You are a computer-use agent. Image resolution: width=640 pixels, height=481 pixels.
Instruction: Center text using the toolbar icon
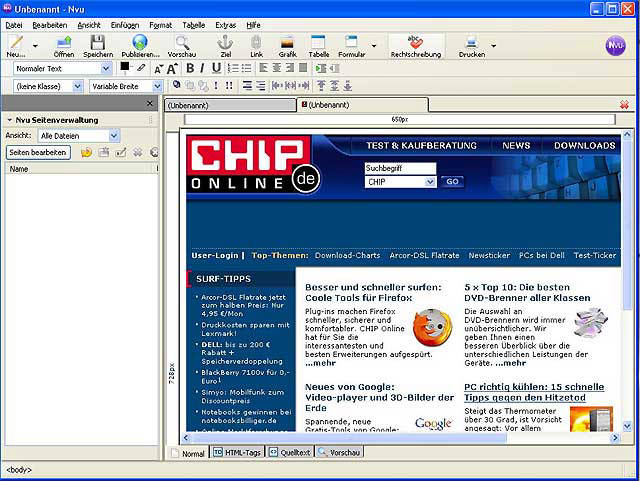pyautogui.click(x=277, y=68)
